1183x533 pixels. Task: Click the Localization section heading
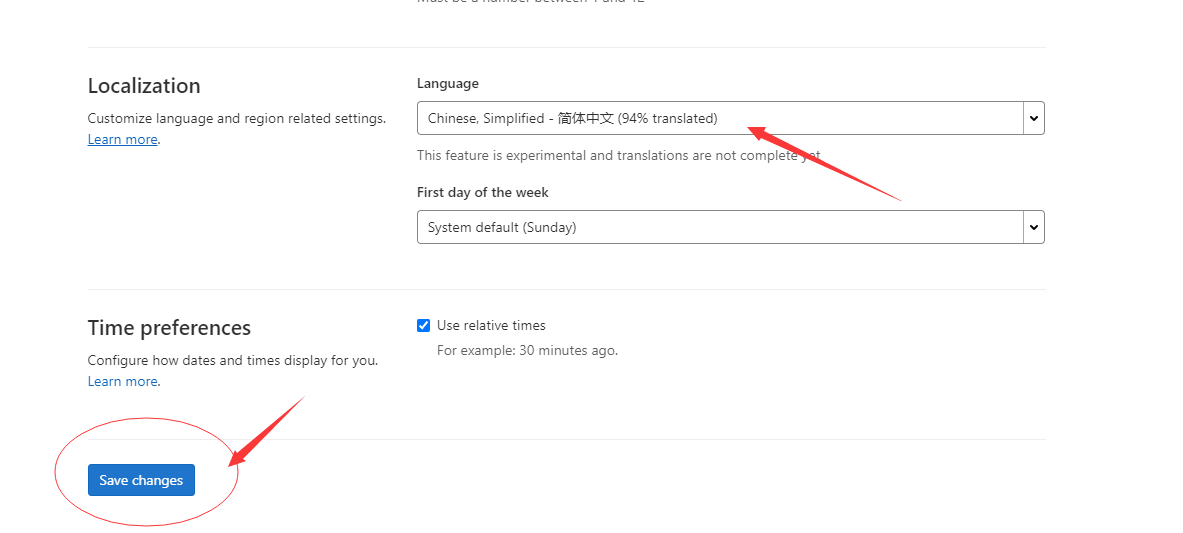click(144, 85)
